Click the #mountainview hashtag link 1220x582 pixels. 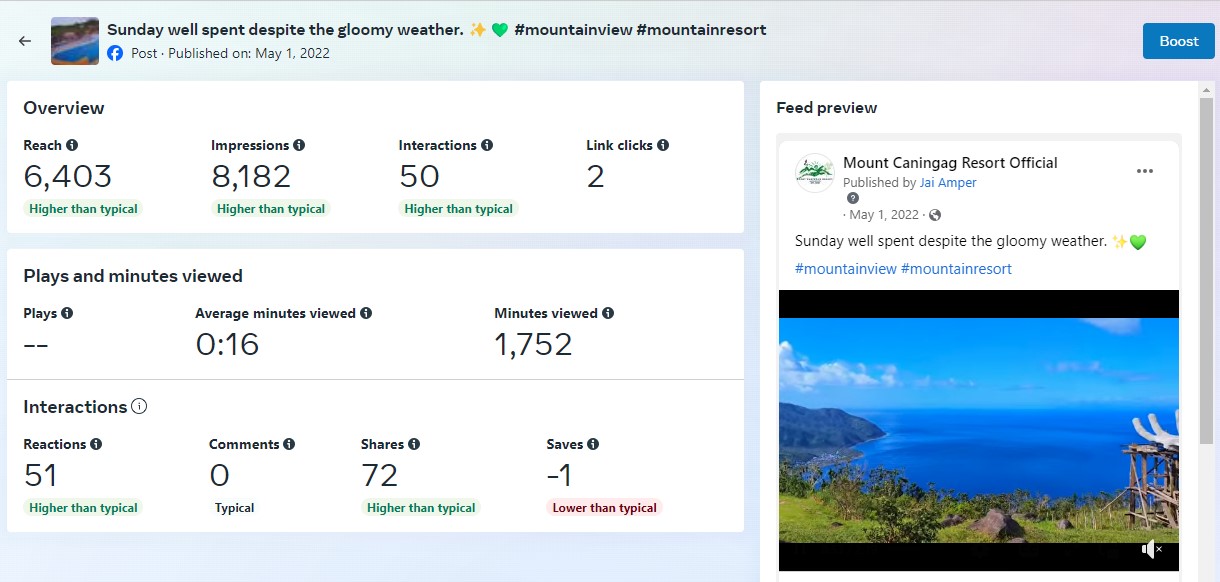(845, 269)
